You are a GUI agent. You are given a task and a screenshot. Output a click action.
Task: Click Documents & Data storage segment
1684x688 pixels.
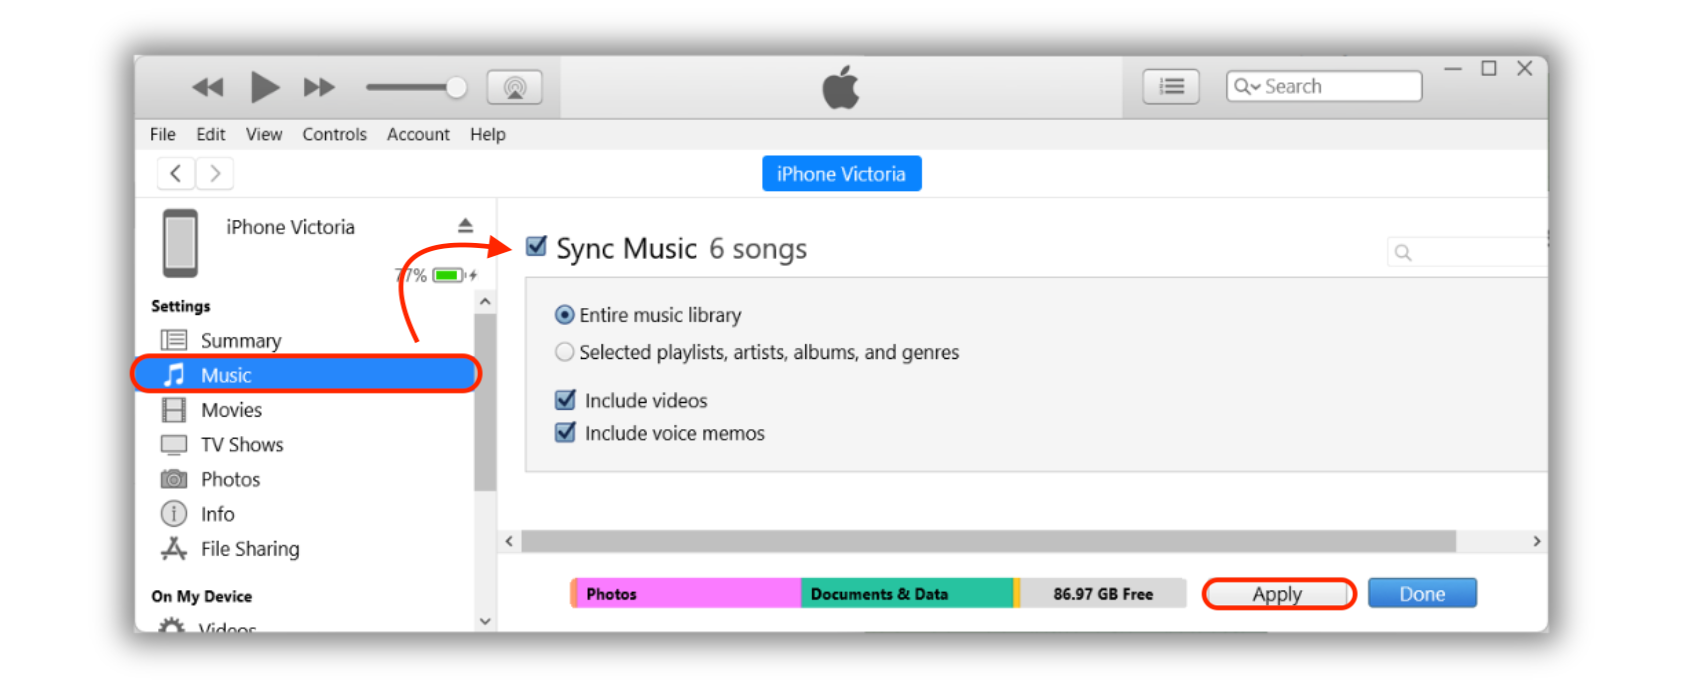point(907,594)
